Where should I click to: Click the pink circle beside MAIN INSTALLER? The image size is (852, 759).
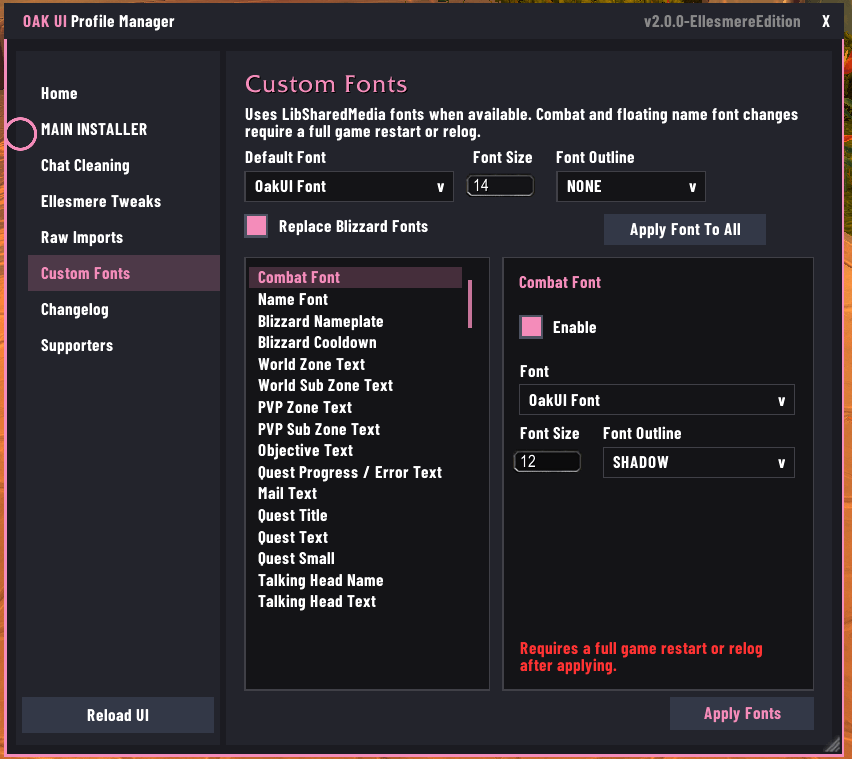point(21,133)
